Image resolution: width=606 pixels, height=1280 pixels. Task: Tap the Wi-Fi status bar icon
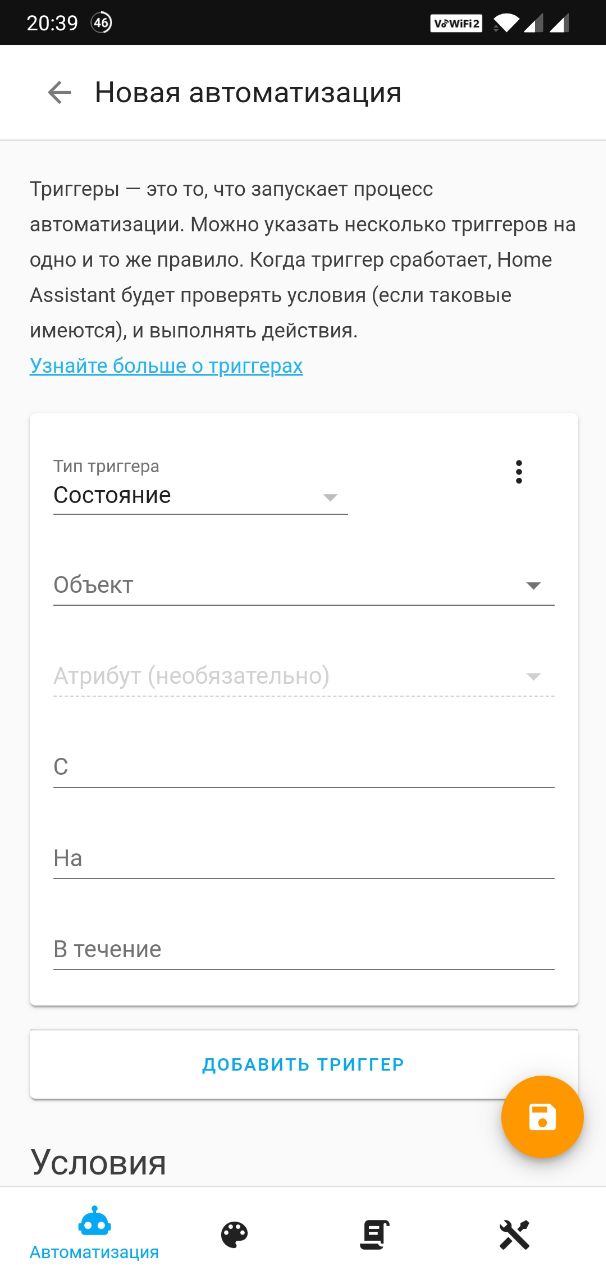point(506,22)
